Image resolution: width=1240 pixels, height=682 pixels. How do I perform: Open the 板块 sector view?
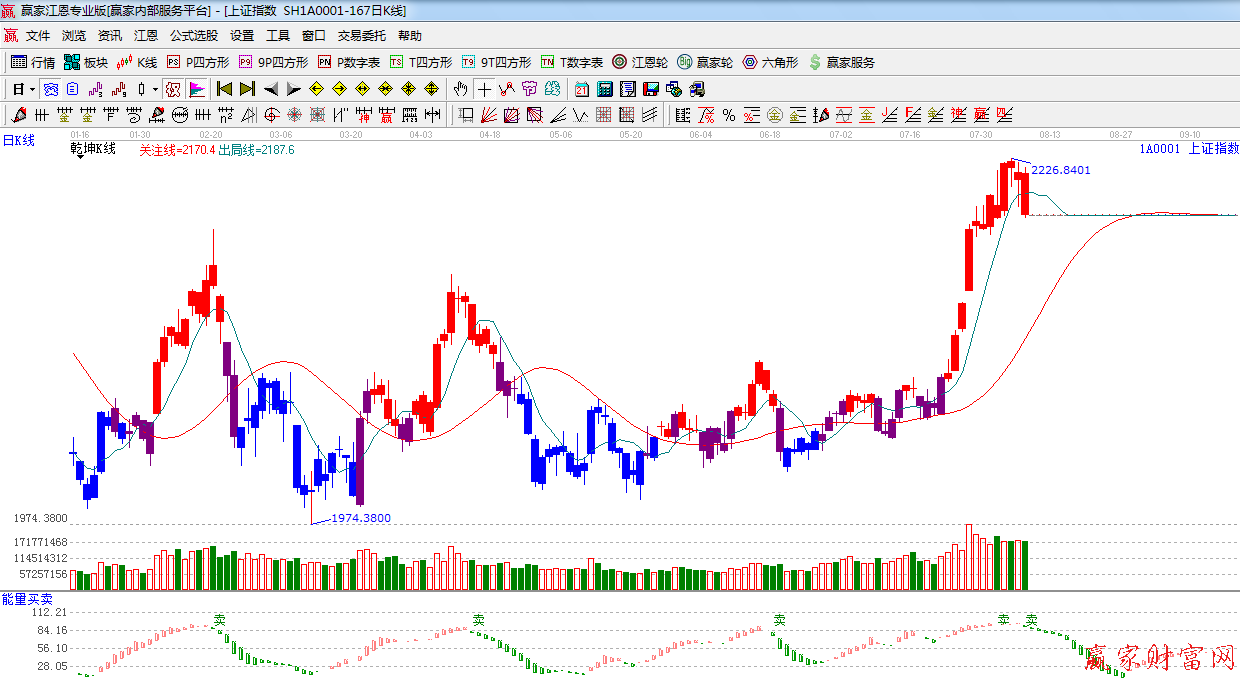pyautogui.click(x=85, y=62)
